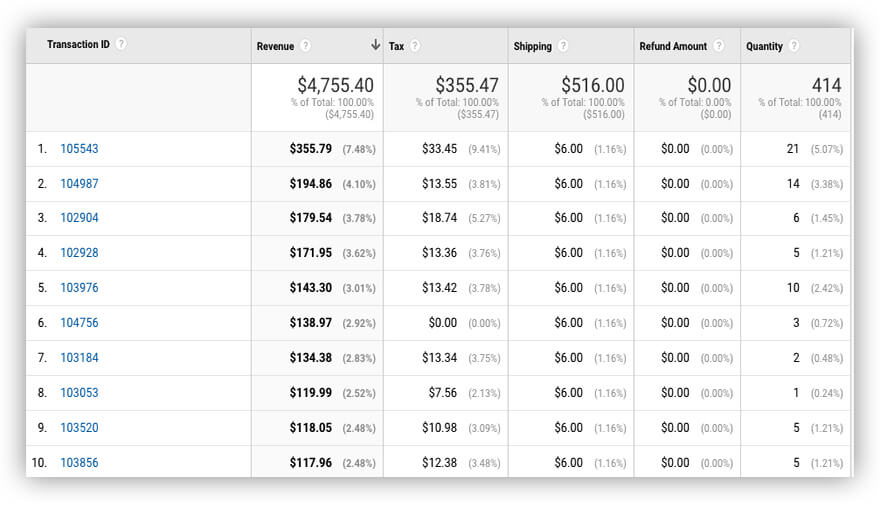880x505 pixels.
Task: Sort by the Quantity column header
Action: pos(764,46)
